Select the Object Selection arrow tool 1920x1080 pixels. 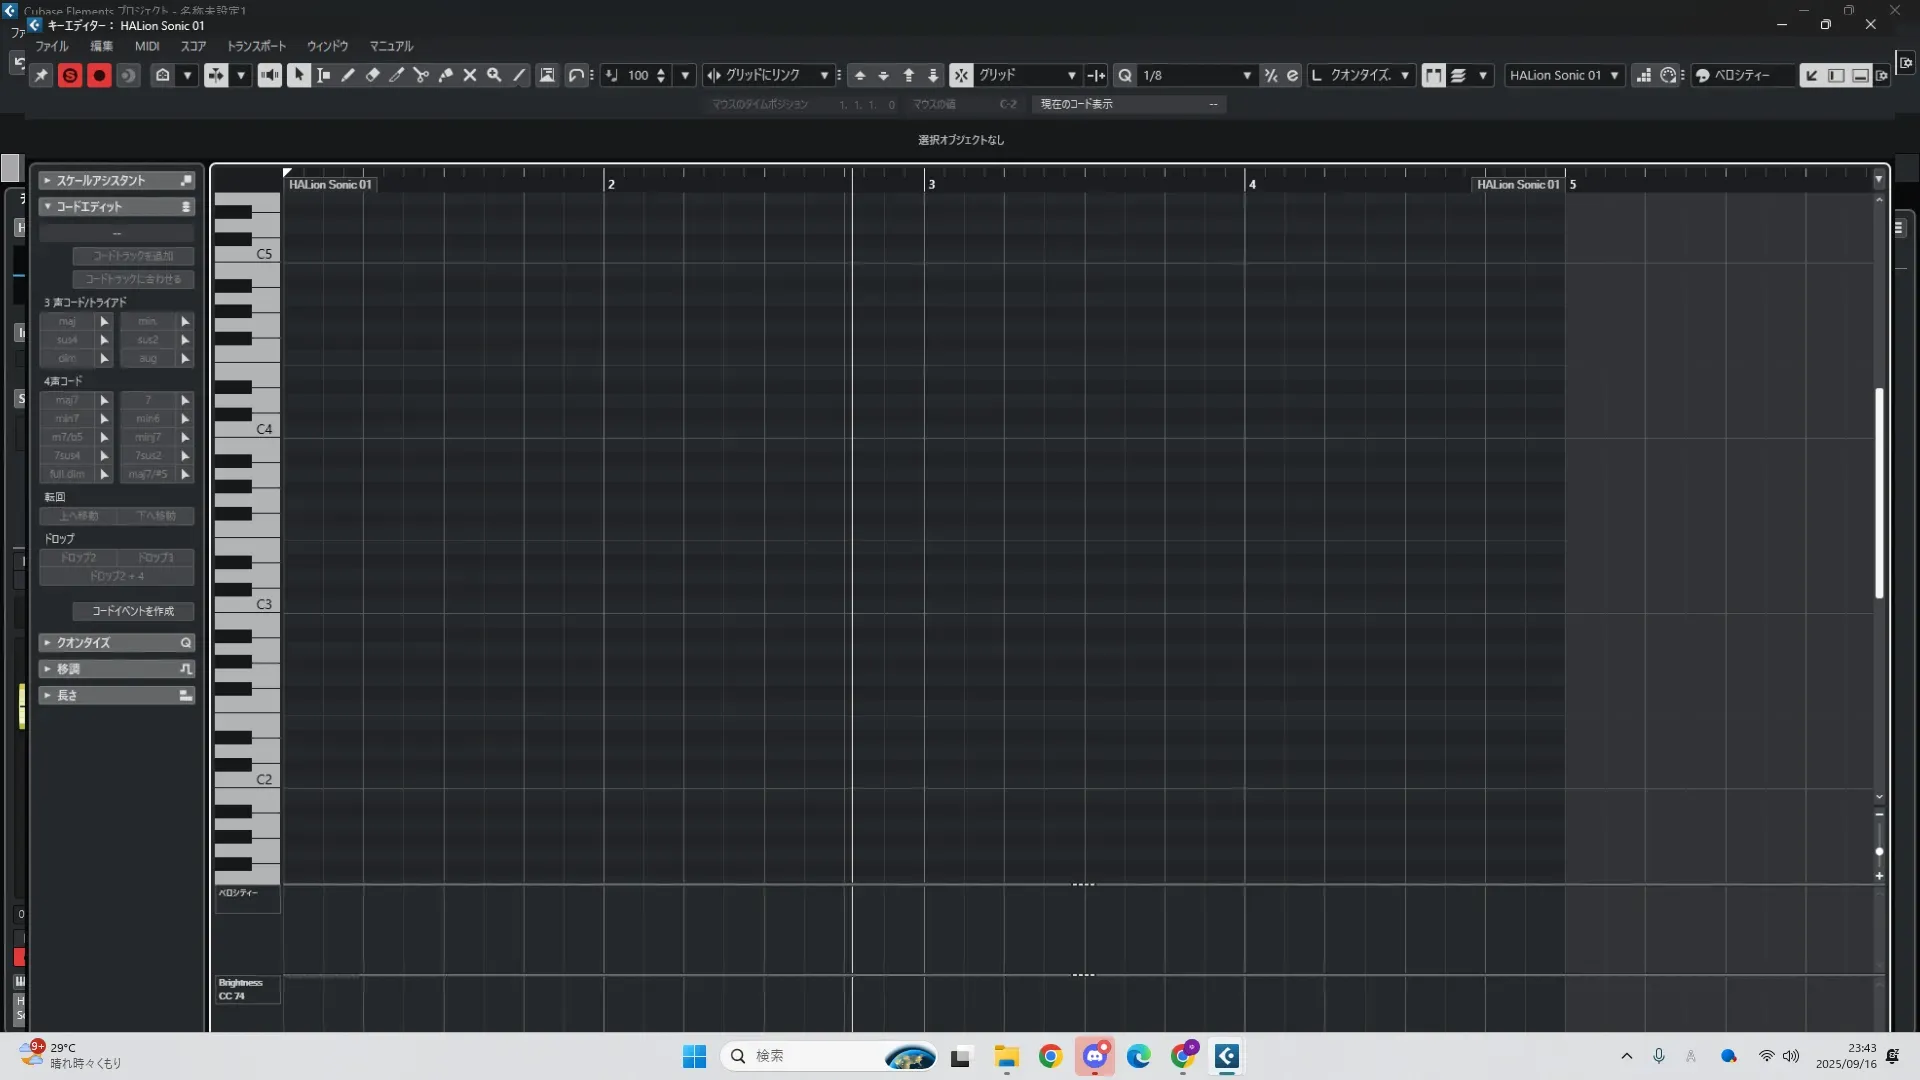click(x=299, y=75)
